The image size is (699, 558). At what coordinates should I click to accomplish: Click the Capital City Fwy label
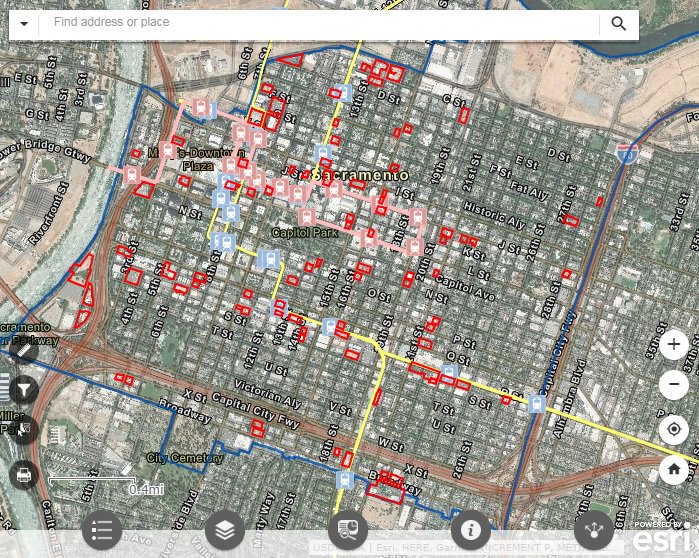(256, 410)
